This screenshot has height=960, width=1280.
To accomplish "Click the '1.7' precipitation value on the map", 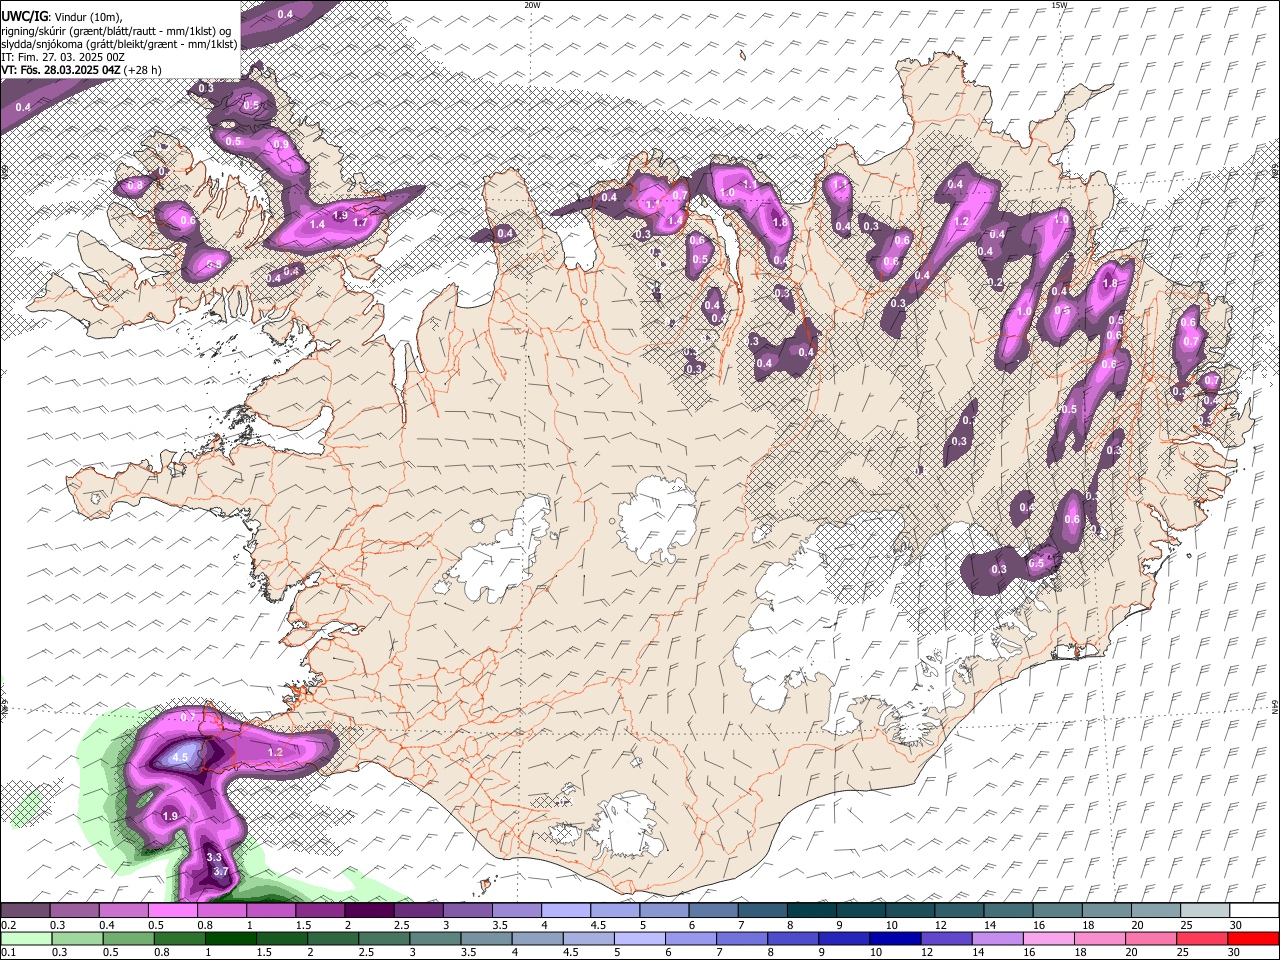I will pyautogui.click(x=360, y=223).
